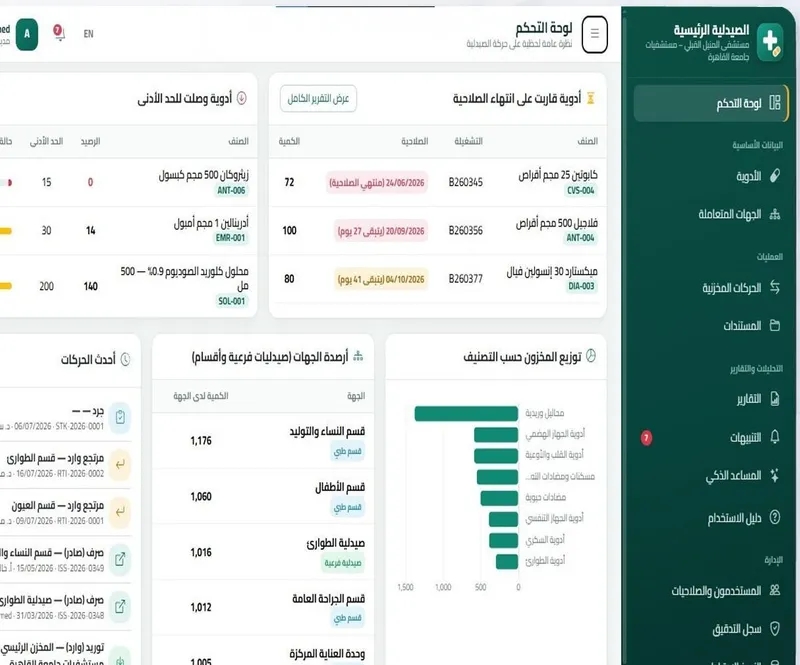Image resolution: width=800 pixels, height=665 pixels.
Task: Click the الصلاحية column header
Action: (x=414, y=141)
